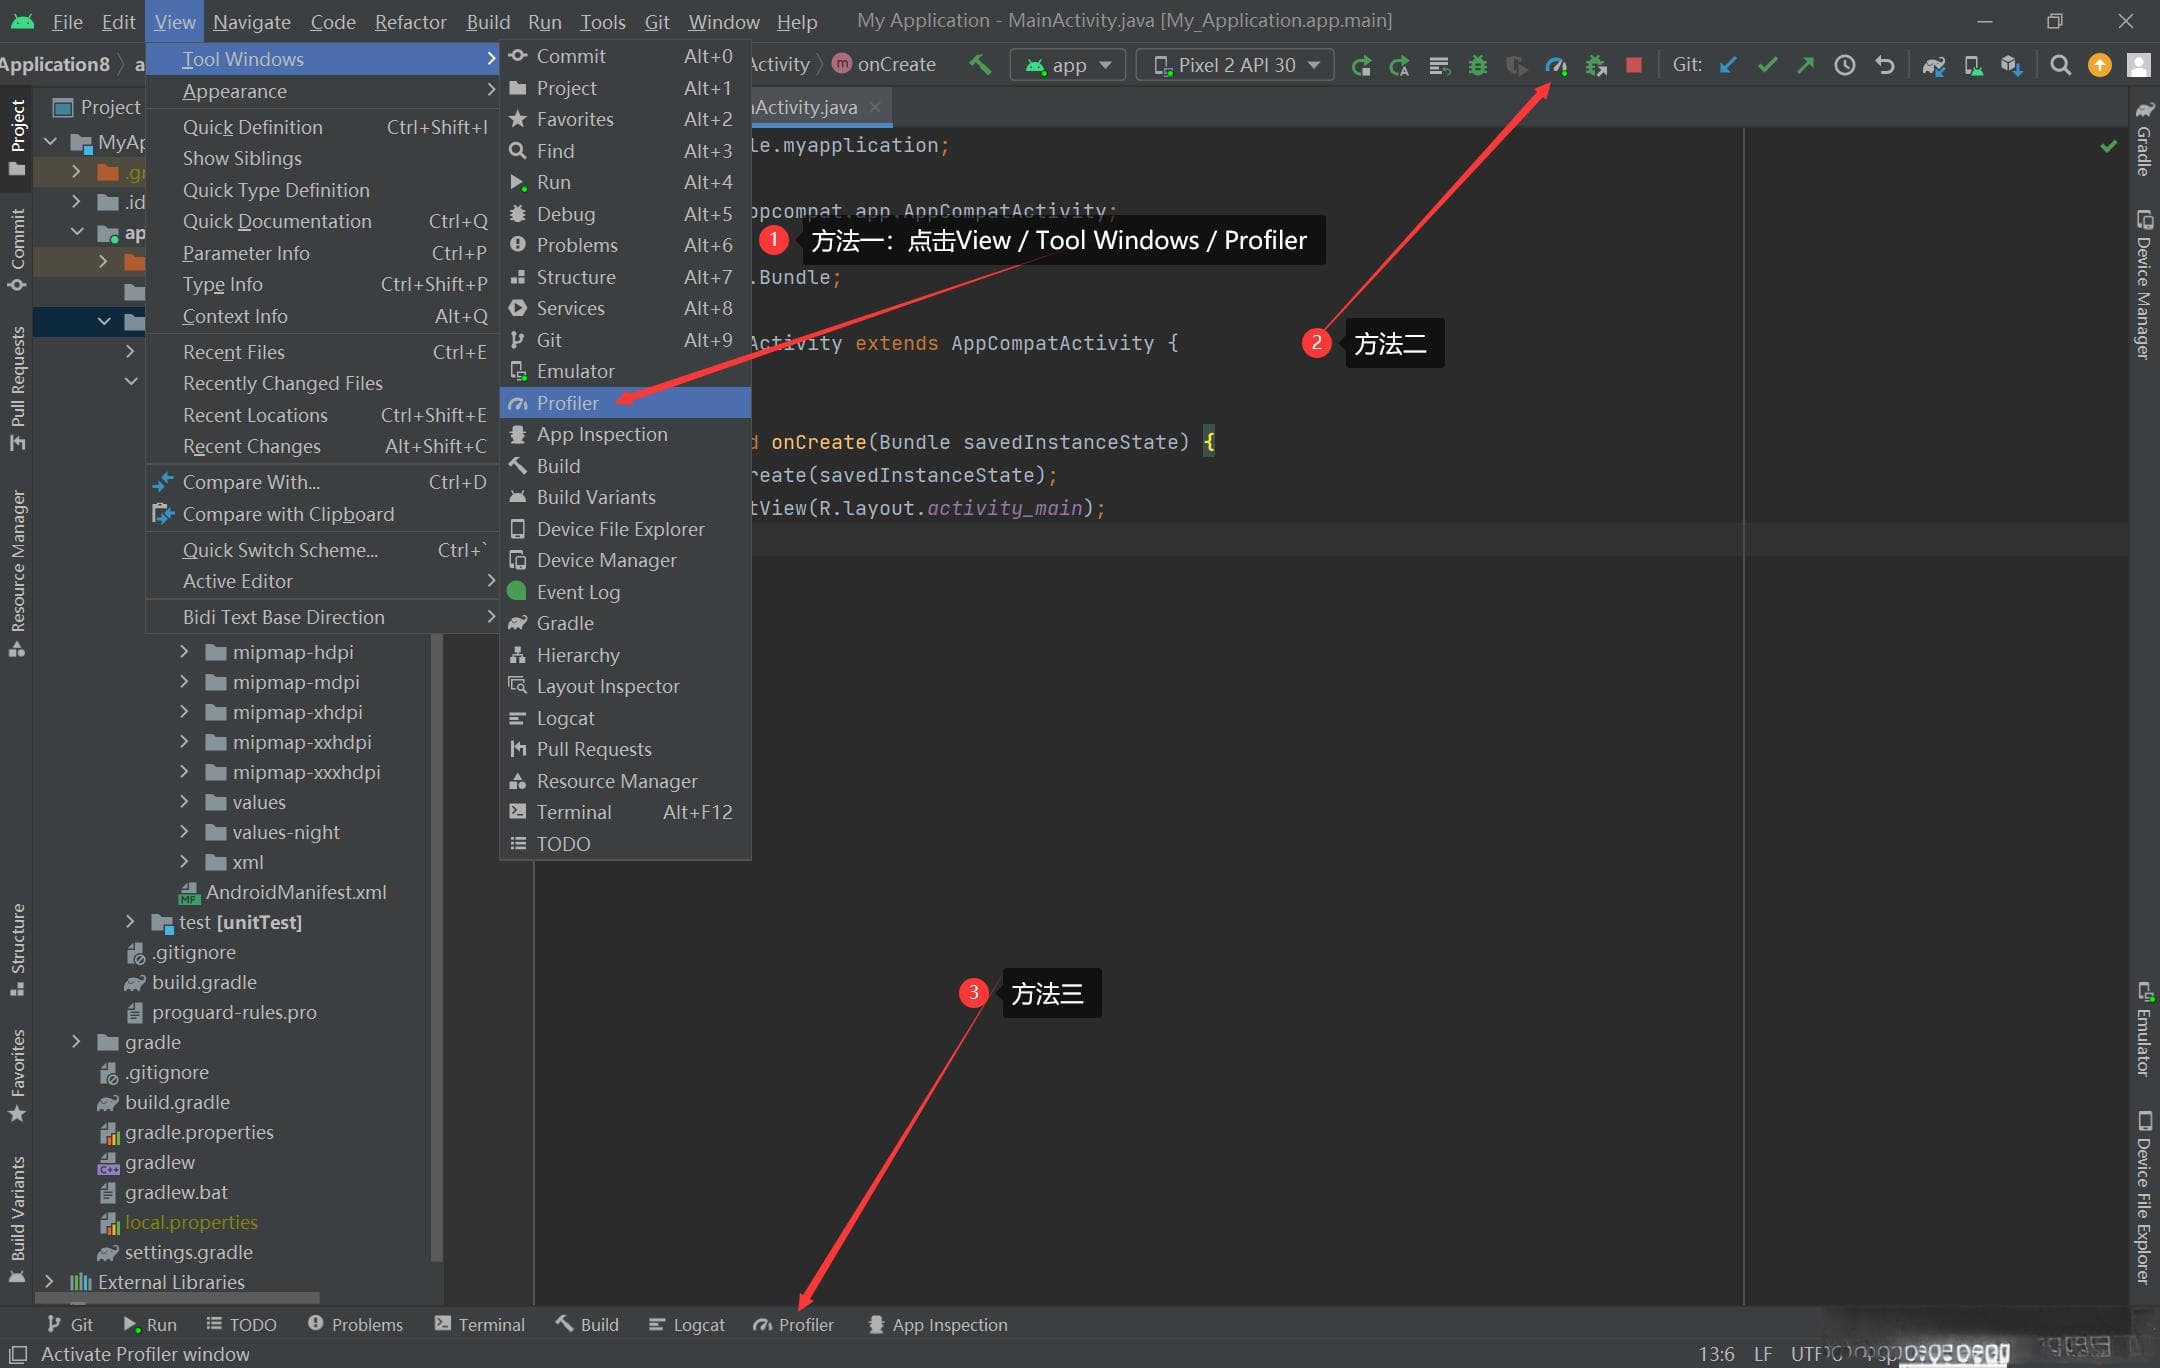Click the Git Show History clock icon

click(x=1845, y=65)
